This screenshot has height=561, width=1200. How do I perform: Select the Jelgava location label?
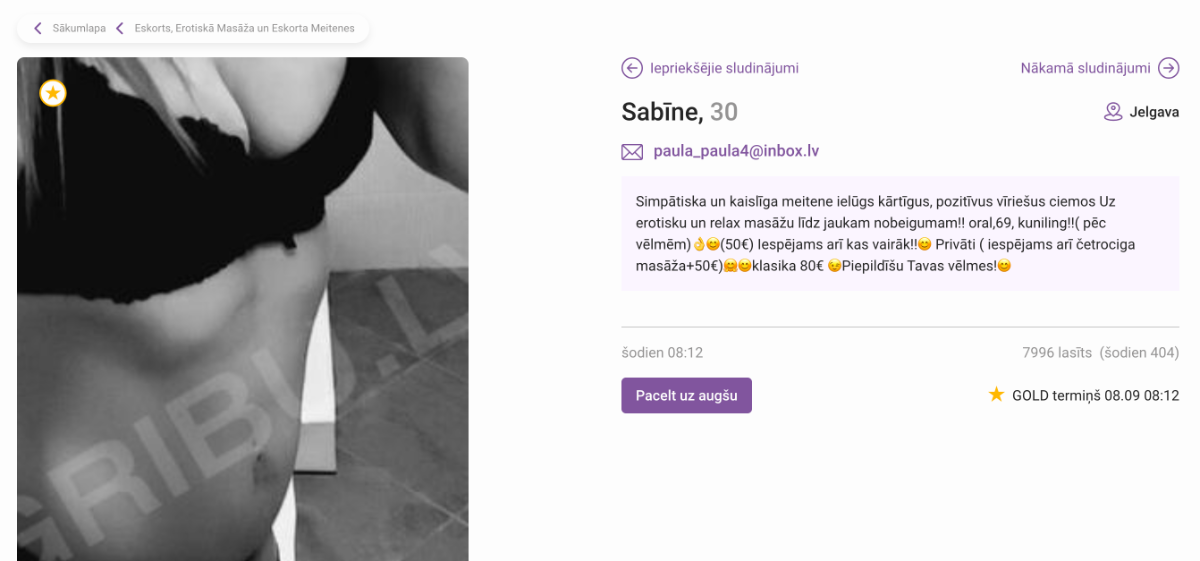coord(1154,112)
